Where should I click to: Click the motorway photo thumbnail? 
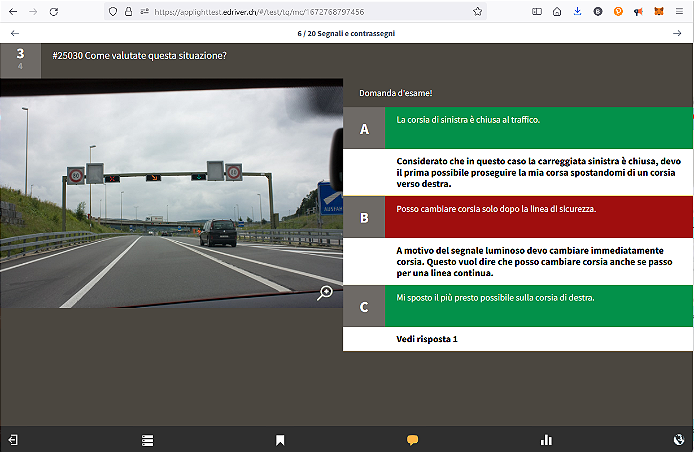pyautogui.click(x=171, y=193)
